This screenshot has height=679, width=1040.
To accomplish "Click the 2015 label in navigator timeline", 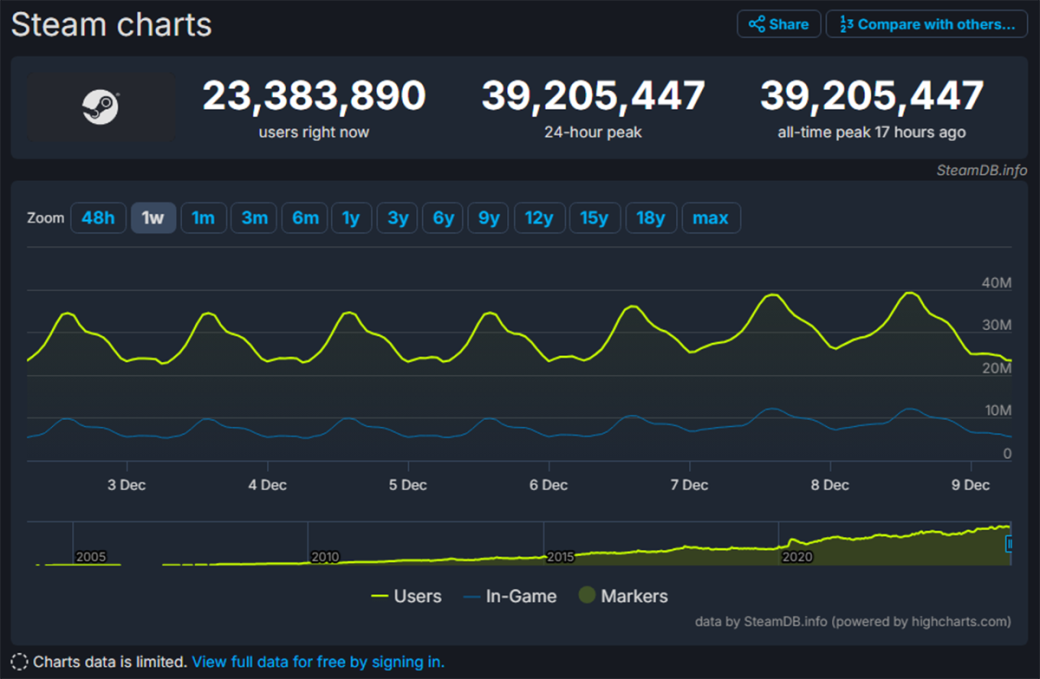I will coord(560,557).
